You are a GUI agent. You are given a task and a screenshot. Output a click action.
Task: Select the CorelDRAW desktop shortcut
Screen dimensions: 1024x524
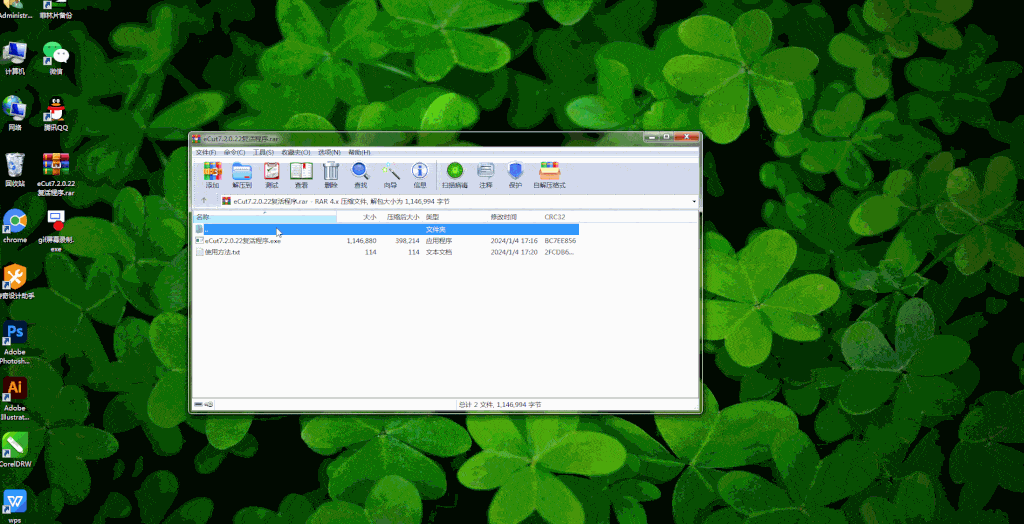pyautogui.click(x=14, y=450)
